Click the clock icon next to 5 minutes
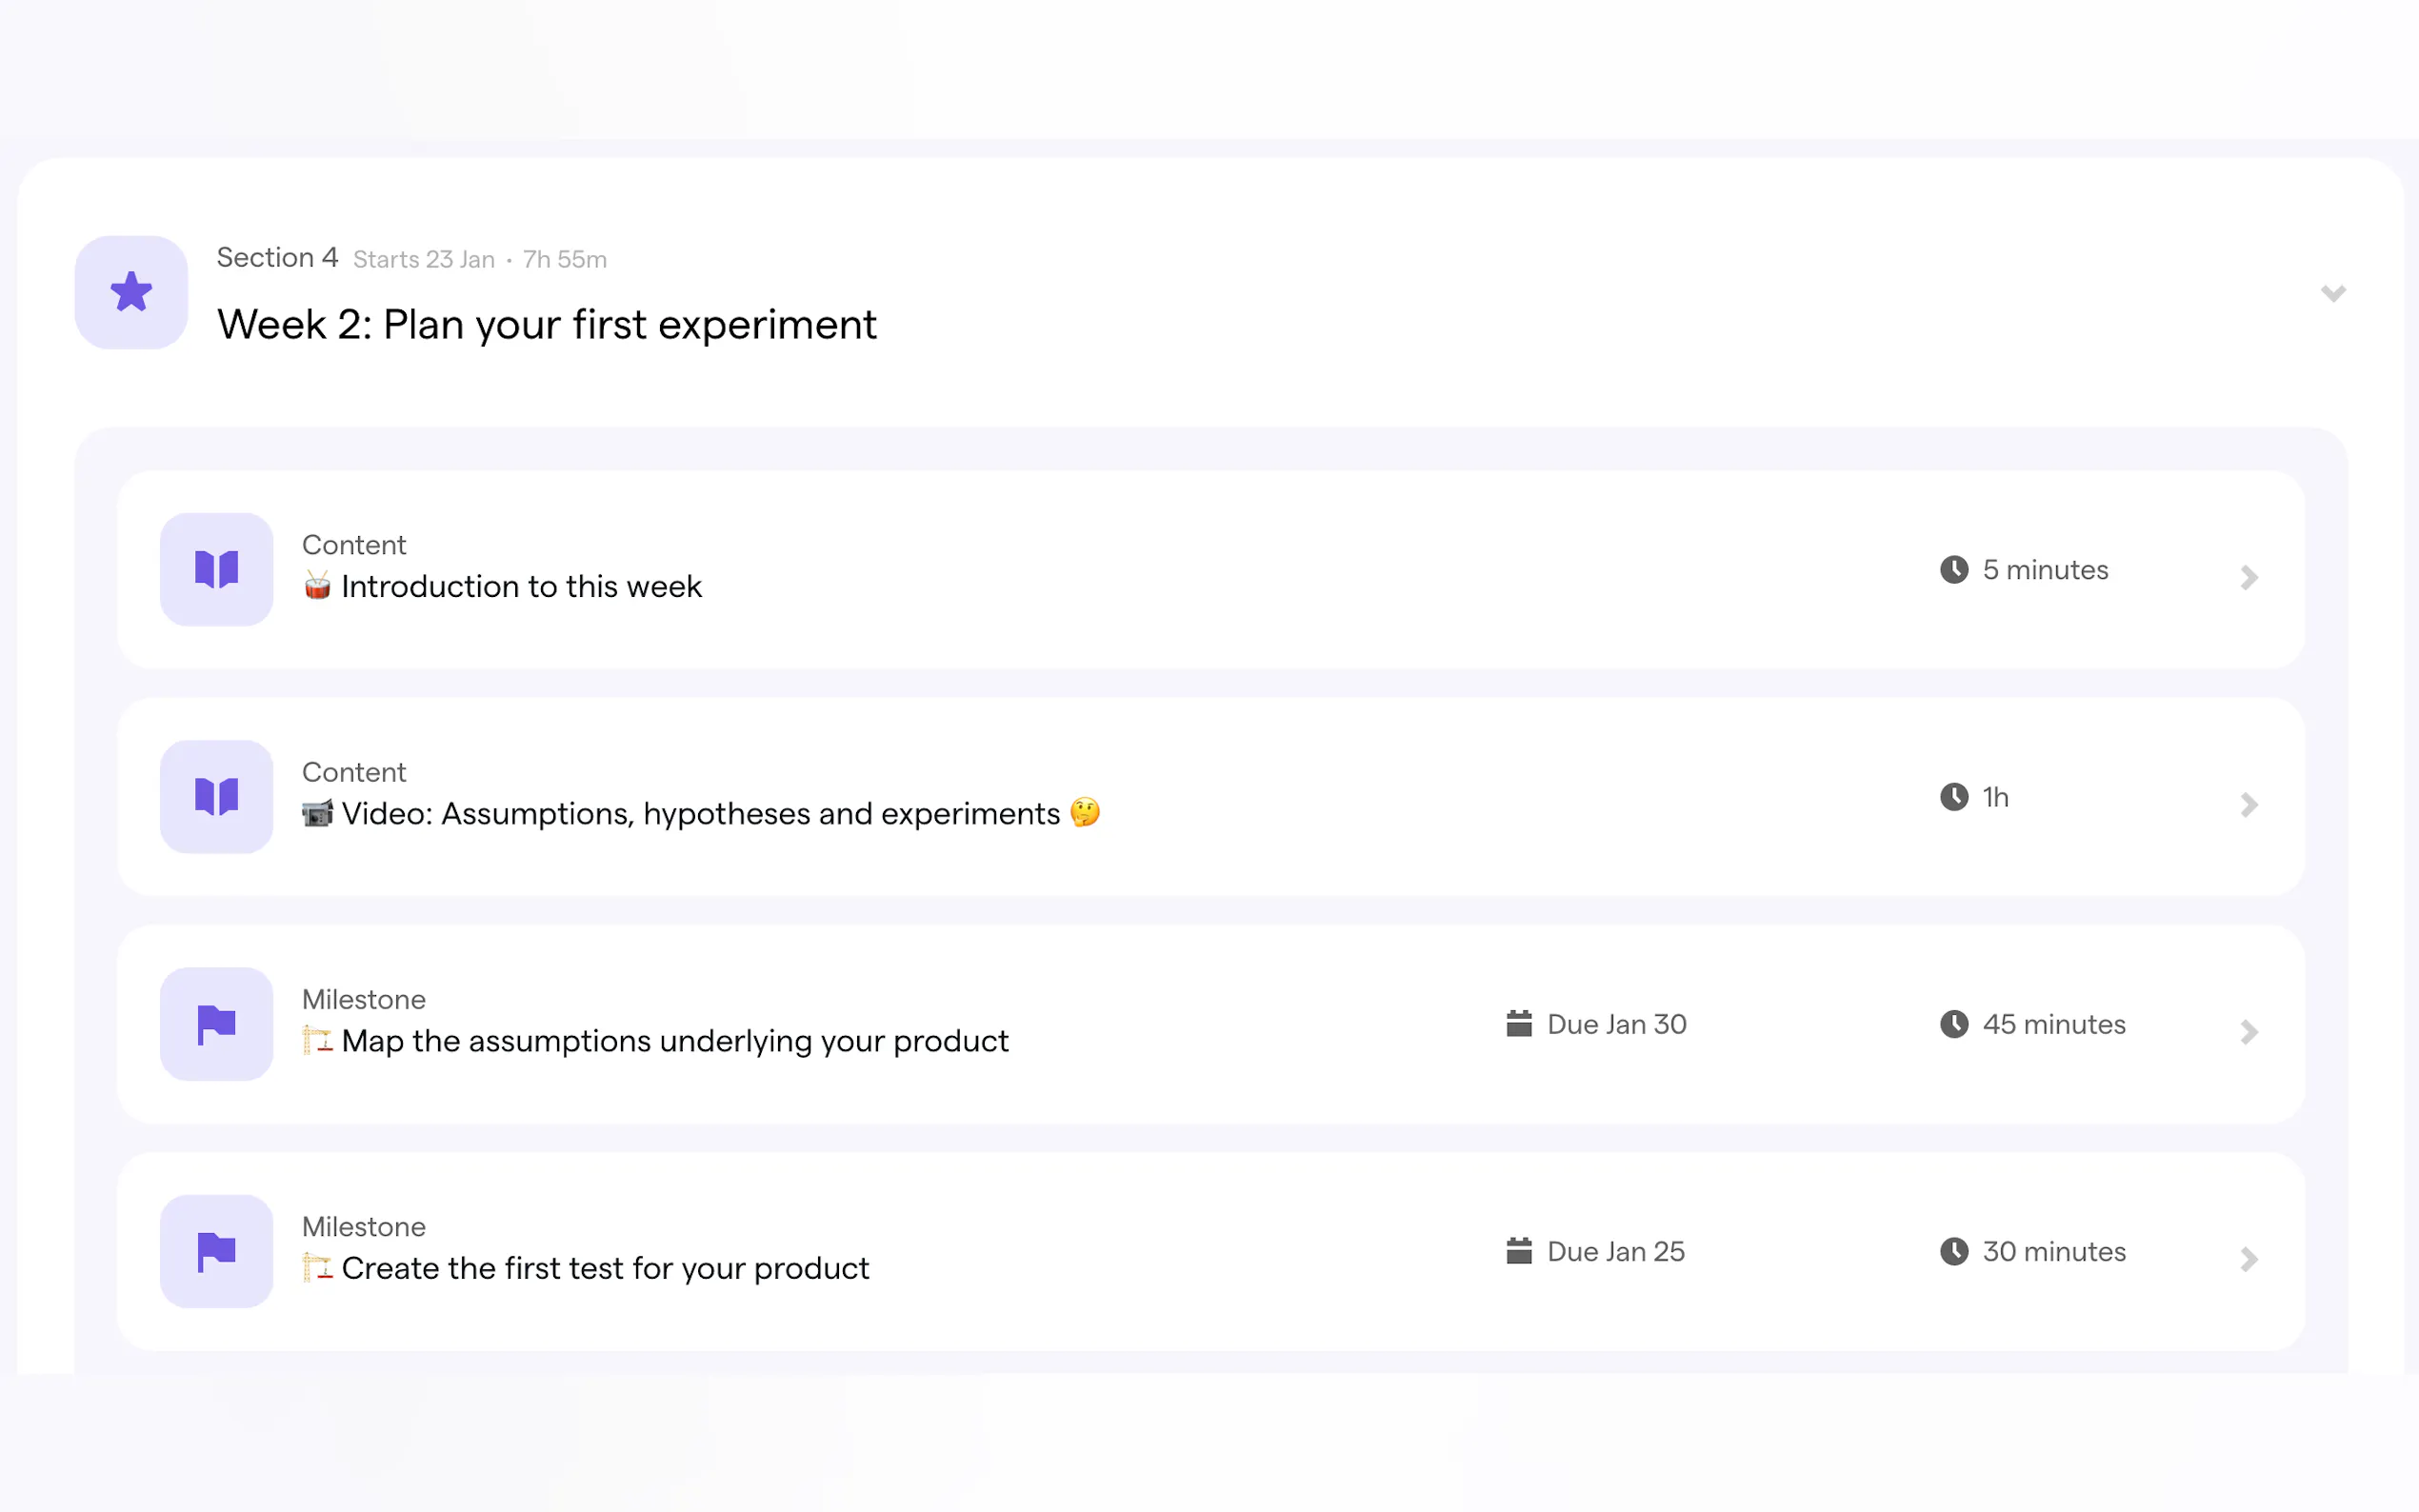Viewport: 2419px width, 1512px height. pos(1953,569)
